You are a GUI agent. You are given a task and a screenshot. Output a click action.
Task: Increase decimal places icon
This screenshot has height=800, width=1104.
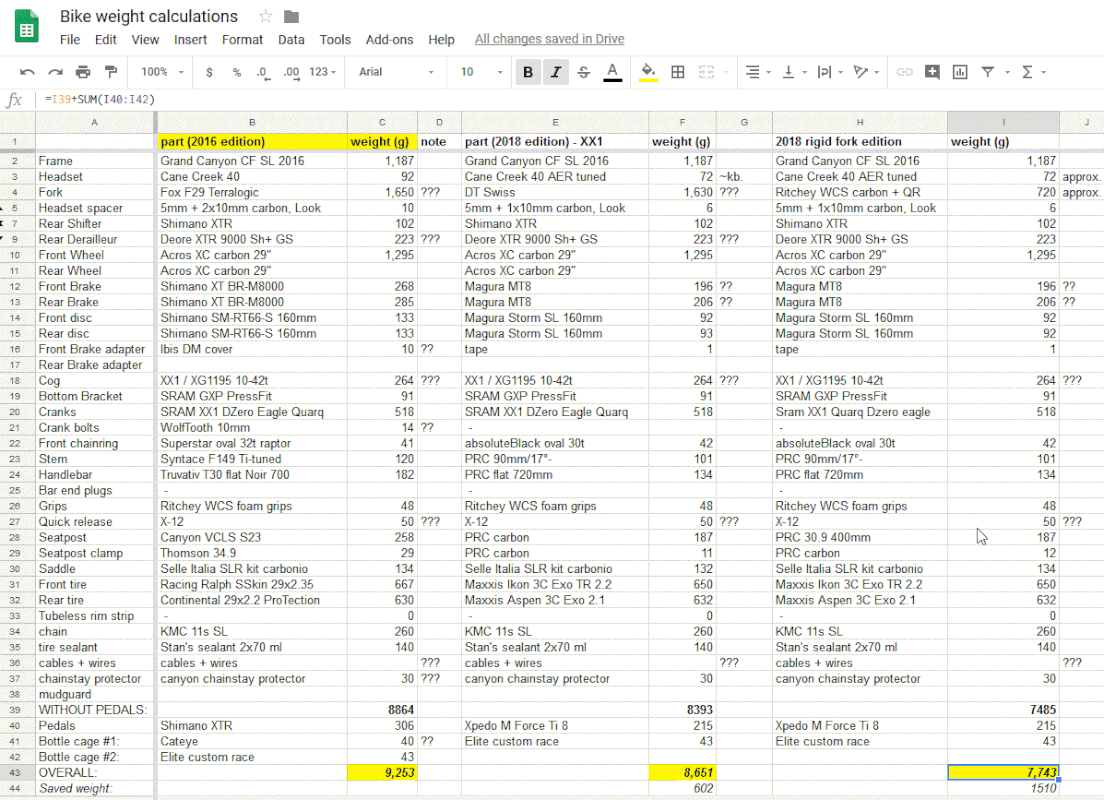291,72
